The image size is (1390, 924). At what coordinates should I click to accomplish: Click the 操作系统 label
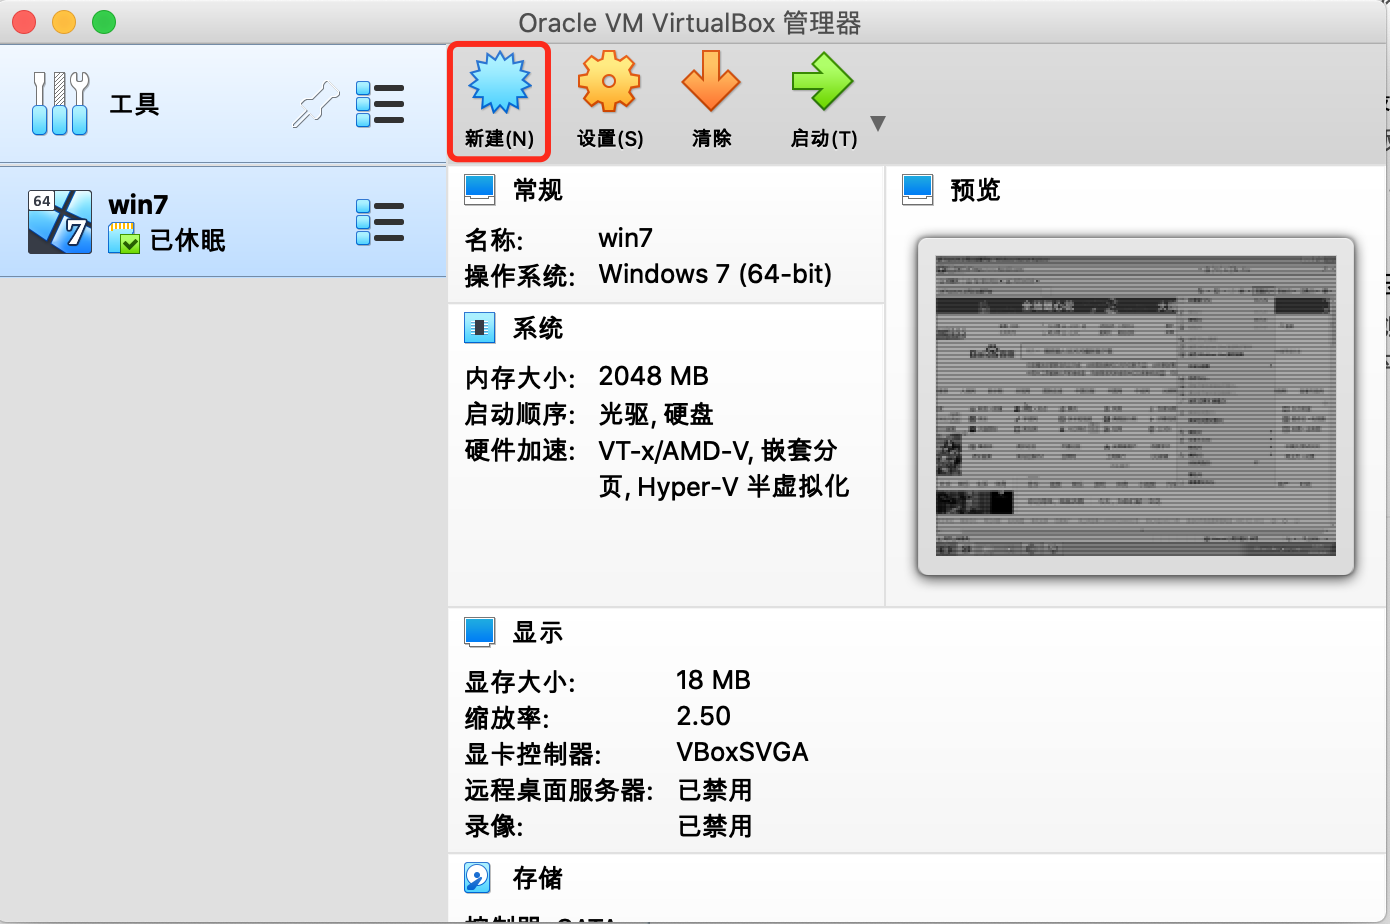[x=520, y=276]
